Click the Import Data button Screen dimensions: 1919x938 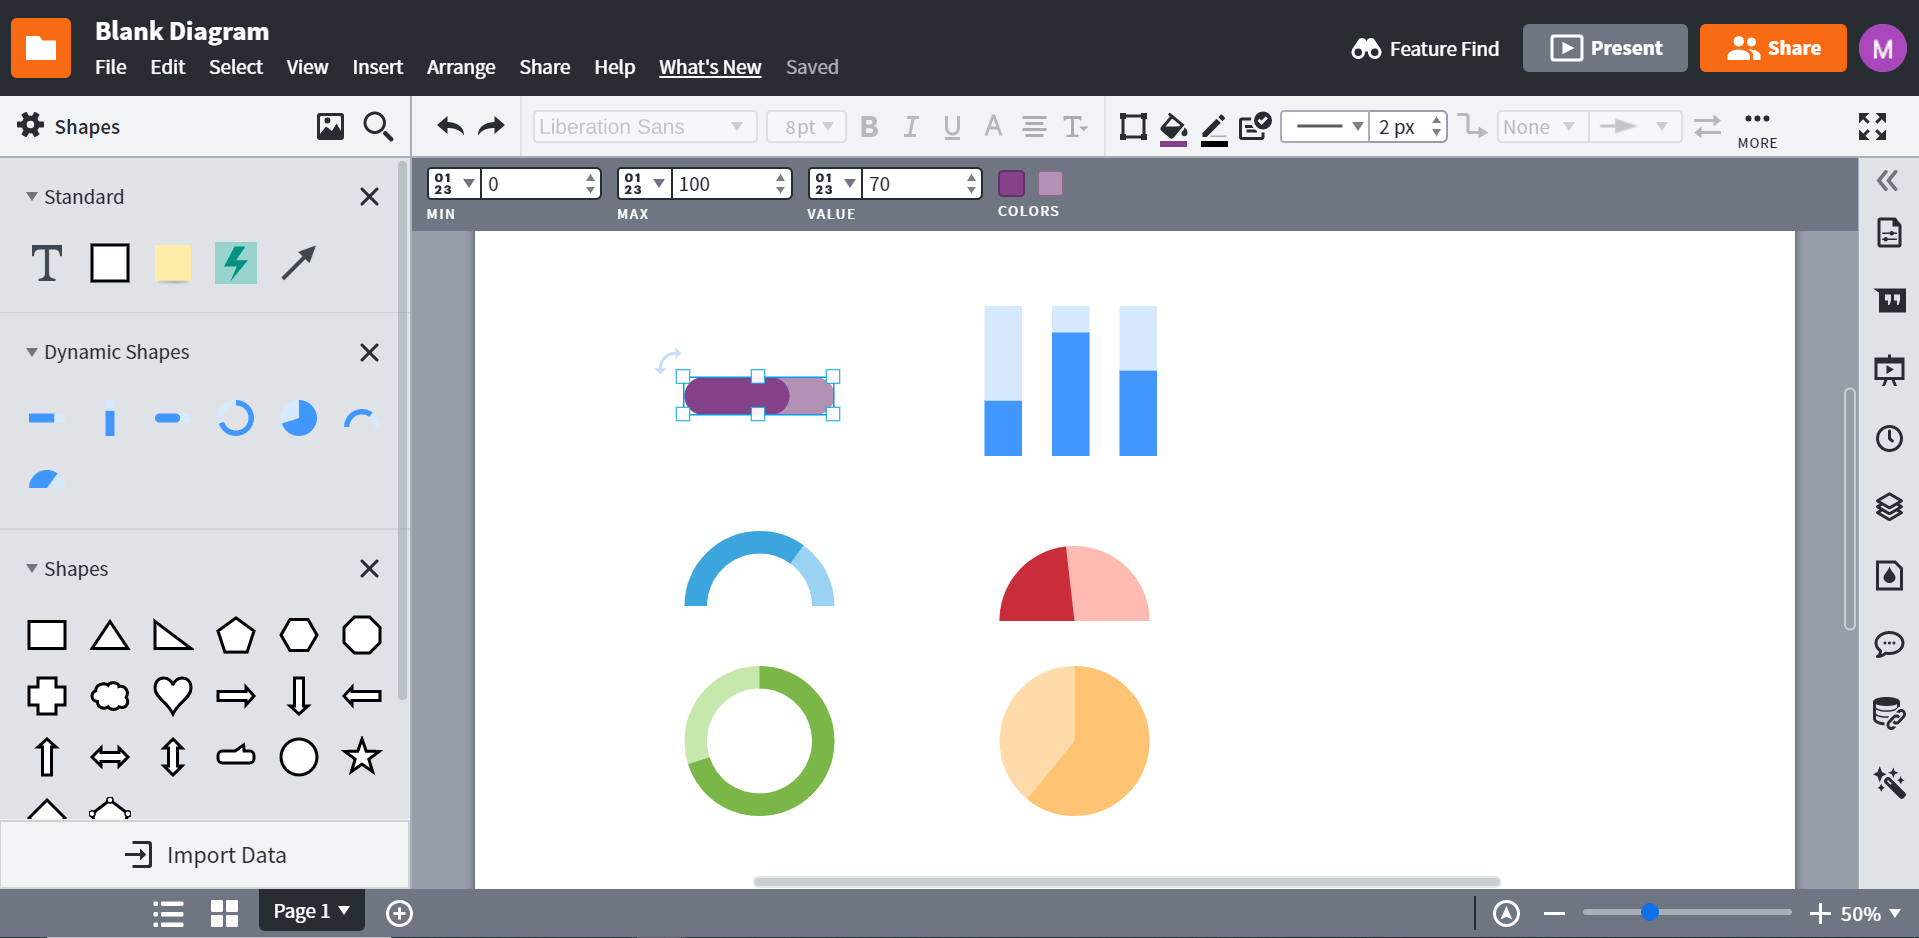click(205, 855)
